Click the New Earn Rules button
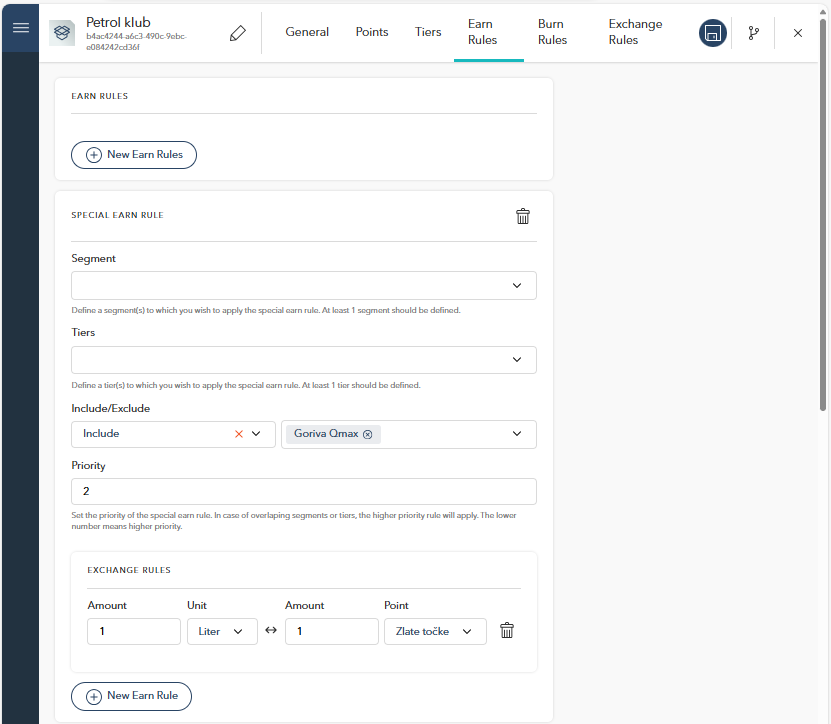 click(134, 155)
